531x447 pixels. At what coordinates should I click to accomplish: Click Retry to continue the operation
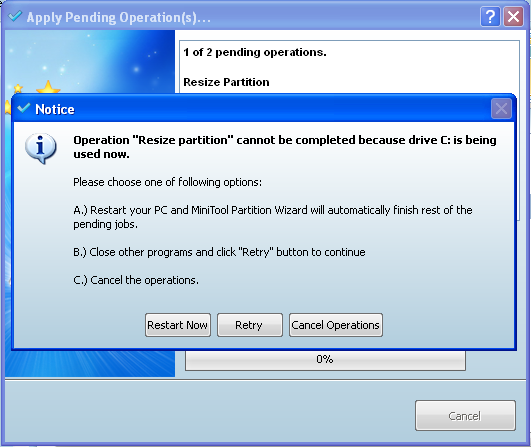tap(250, 325)
